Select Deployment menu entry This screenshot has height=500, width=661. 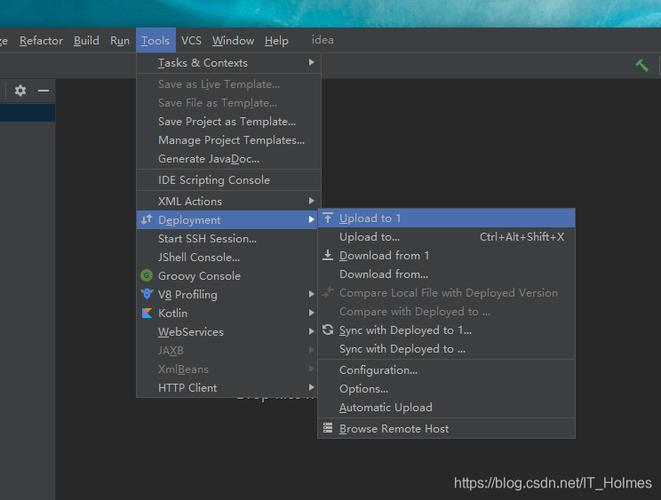click(227, 220)
